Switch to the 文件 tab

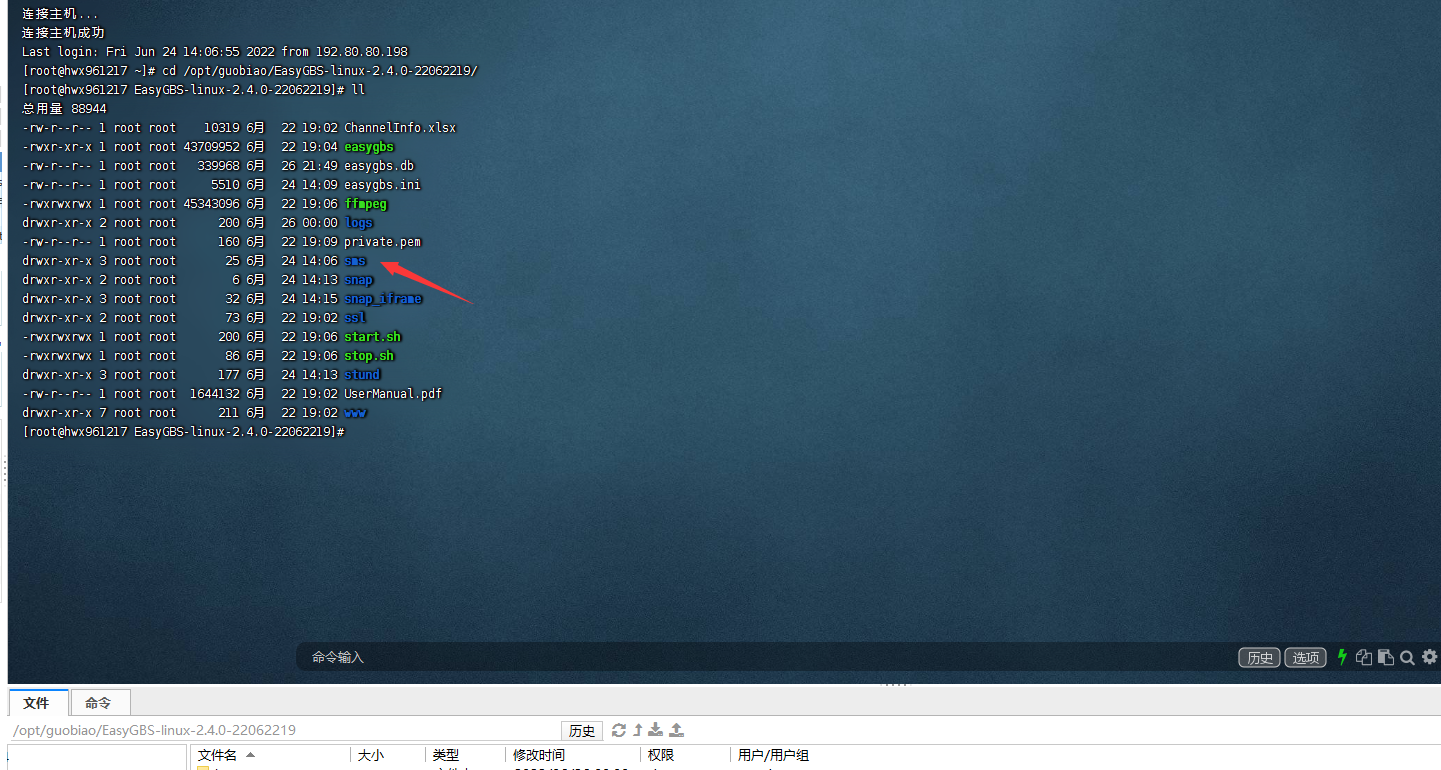(37, 703)
